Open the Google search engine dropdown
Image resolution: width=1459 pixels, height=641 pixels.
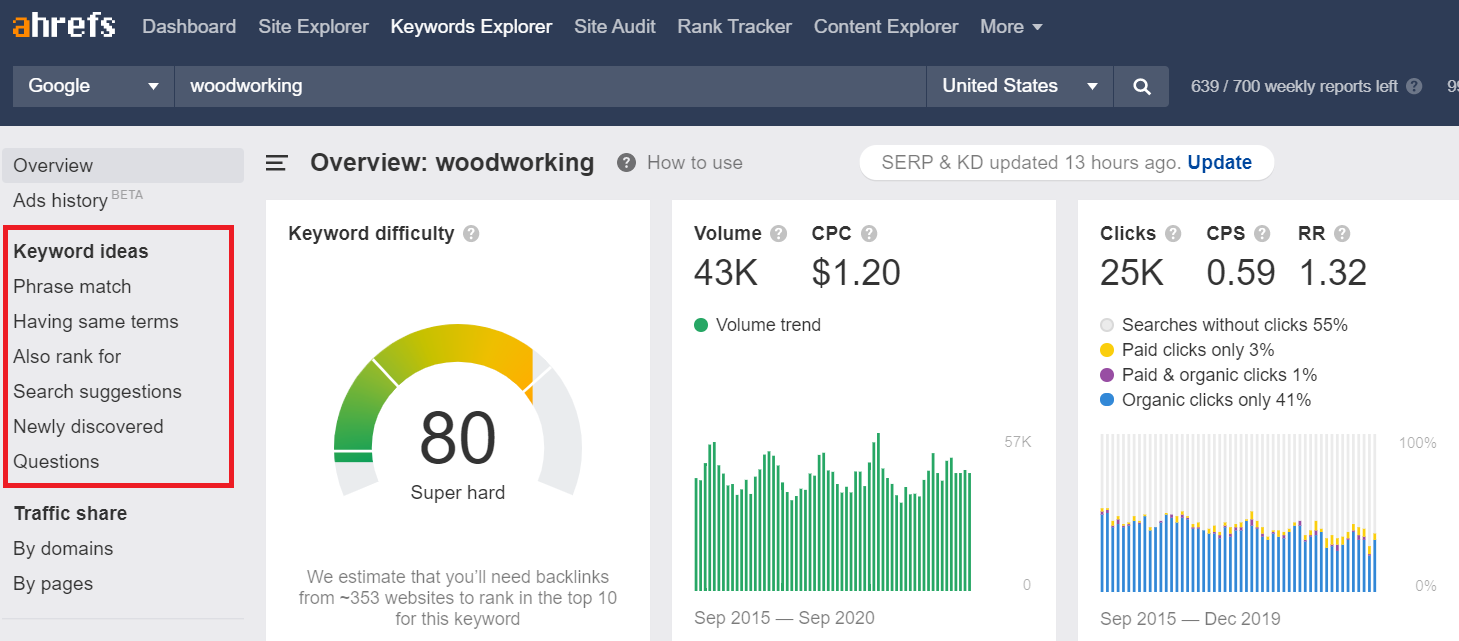point(92,86)
